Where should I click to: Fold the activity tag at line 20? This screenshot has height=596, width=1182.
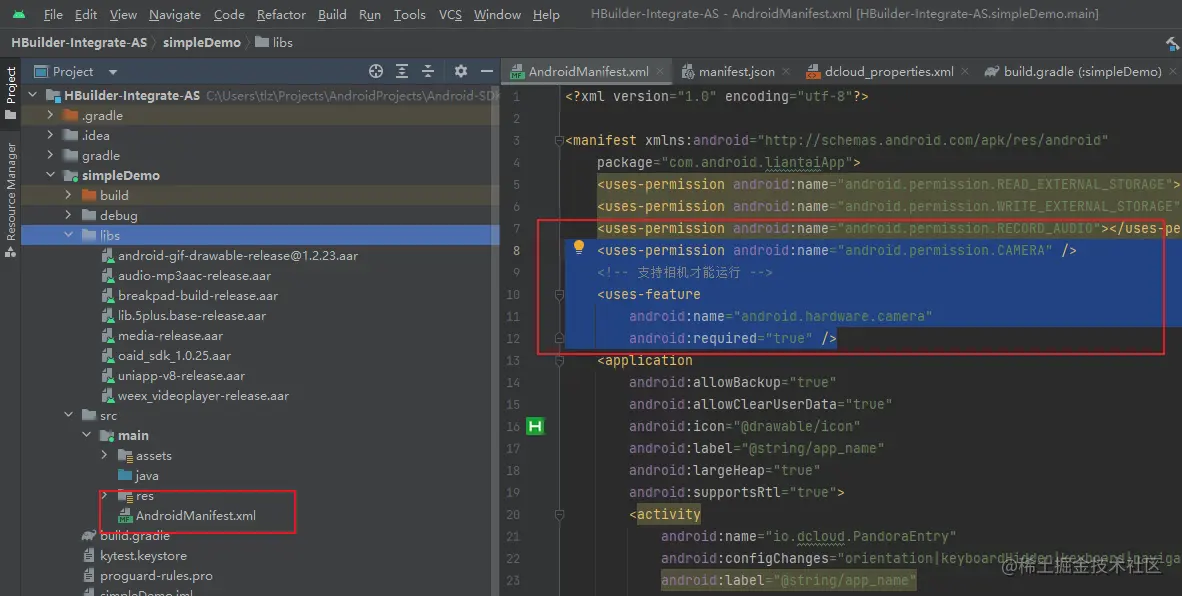(x=559, y=515)
